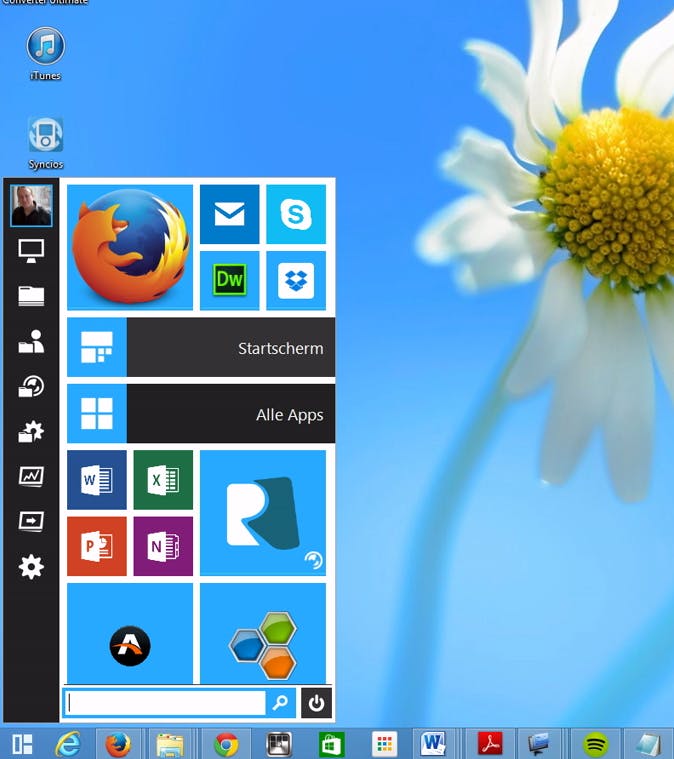
Task: Open Adobe Acrobat from taskbar
Action: coord(490,744)
